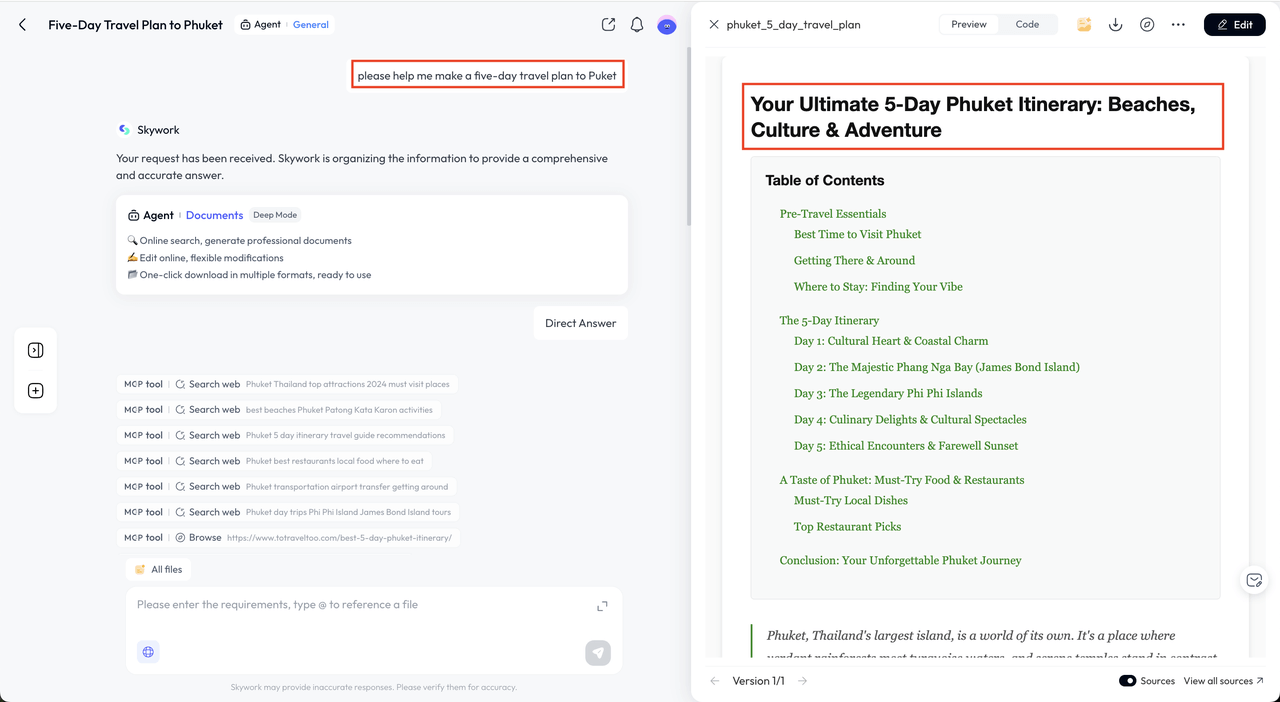Open the notifications bell
The width and height of the screenshot is (1280, 702).
pos(637,25)
